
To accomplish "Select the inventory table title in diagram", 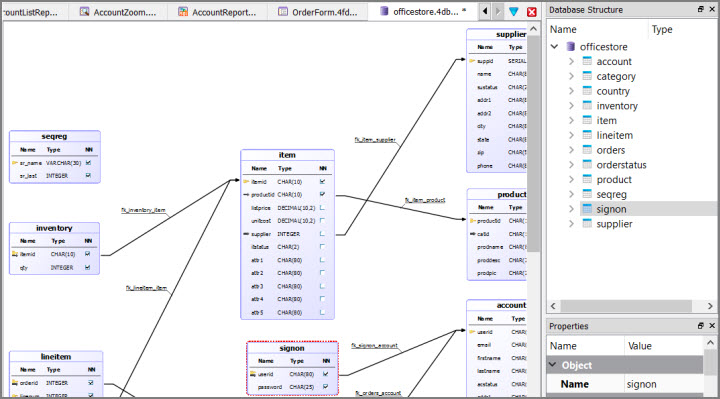I will (x=54, y=228).
